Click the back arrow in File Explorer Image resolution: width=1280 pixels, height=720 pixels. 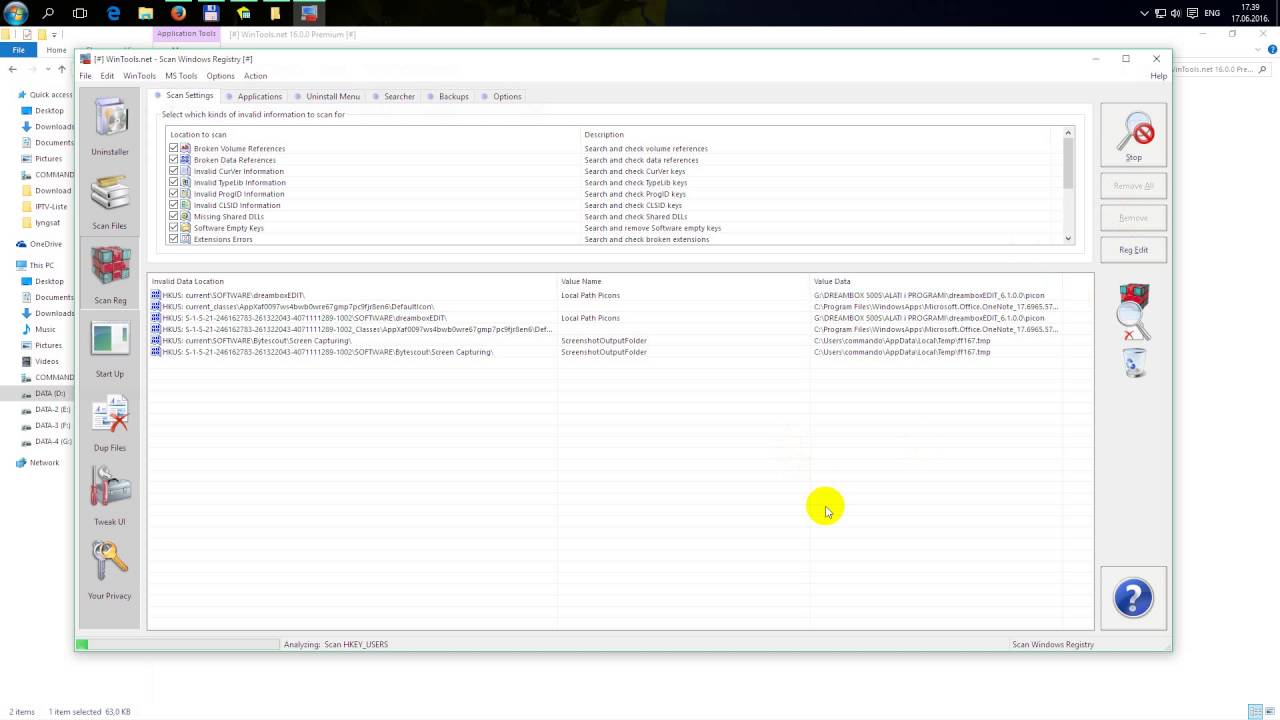(x=13, y=69)
